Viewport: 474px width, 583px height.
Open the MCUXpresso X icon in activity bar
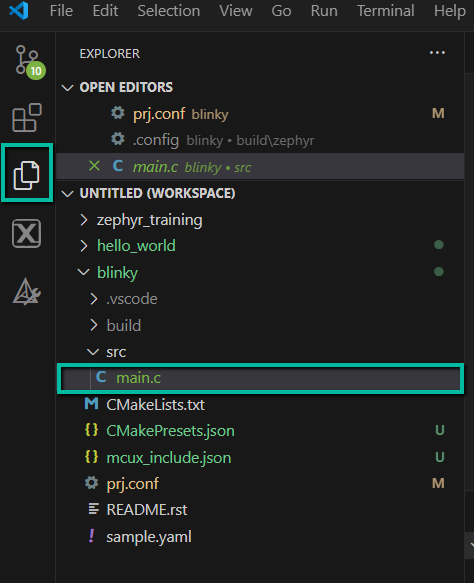coord(26,233)
